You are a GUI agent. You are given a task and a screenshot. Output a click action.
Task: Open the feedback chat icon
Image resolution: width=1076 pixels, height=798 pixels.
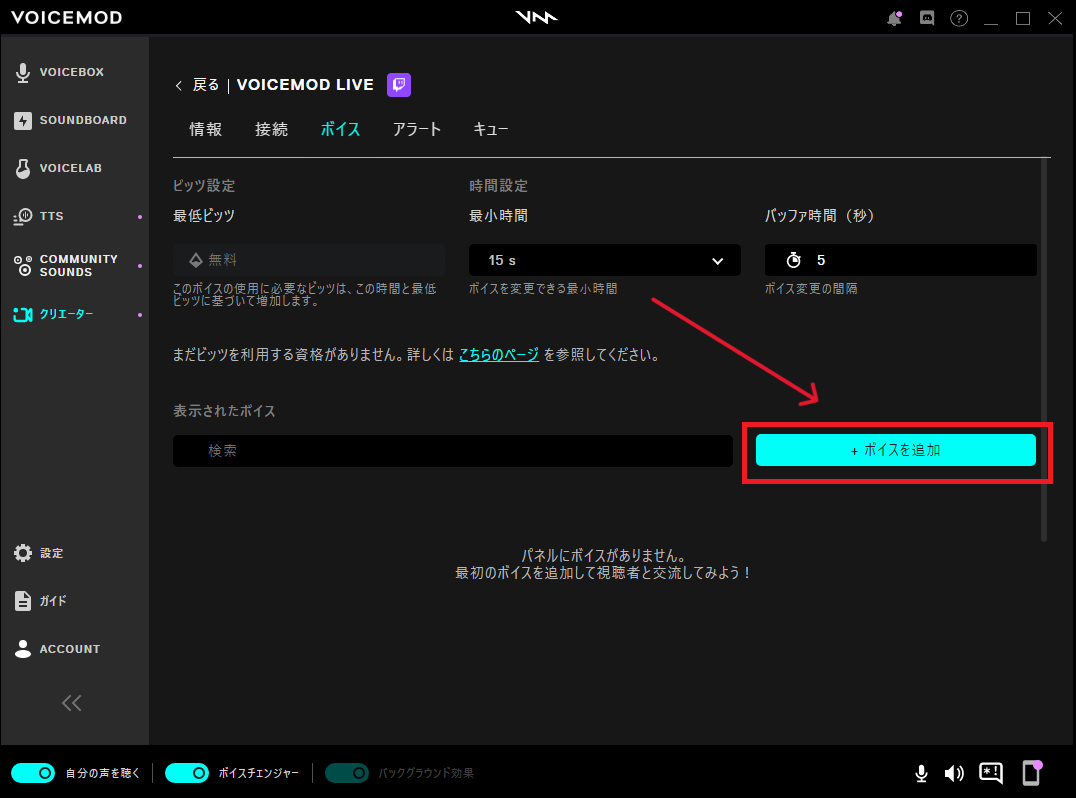point(991,773)
